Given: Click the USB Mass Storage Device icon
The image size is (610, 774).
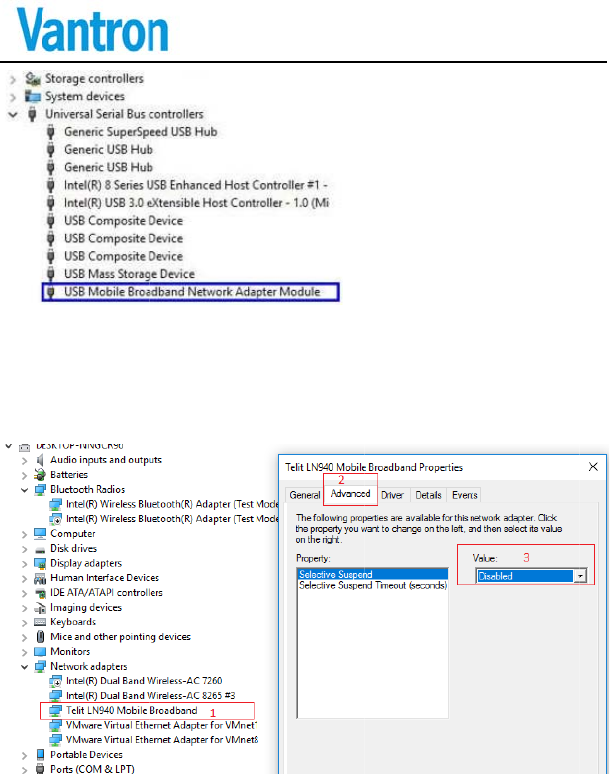Looking at the screenshot, I should pos(50,274).
